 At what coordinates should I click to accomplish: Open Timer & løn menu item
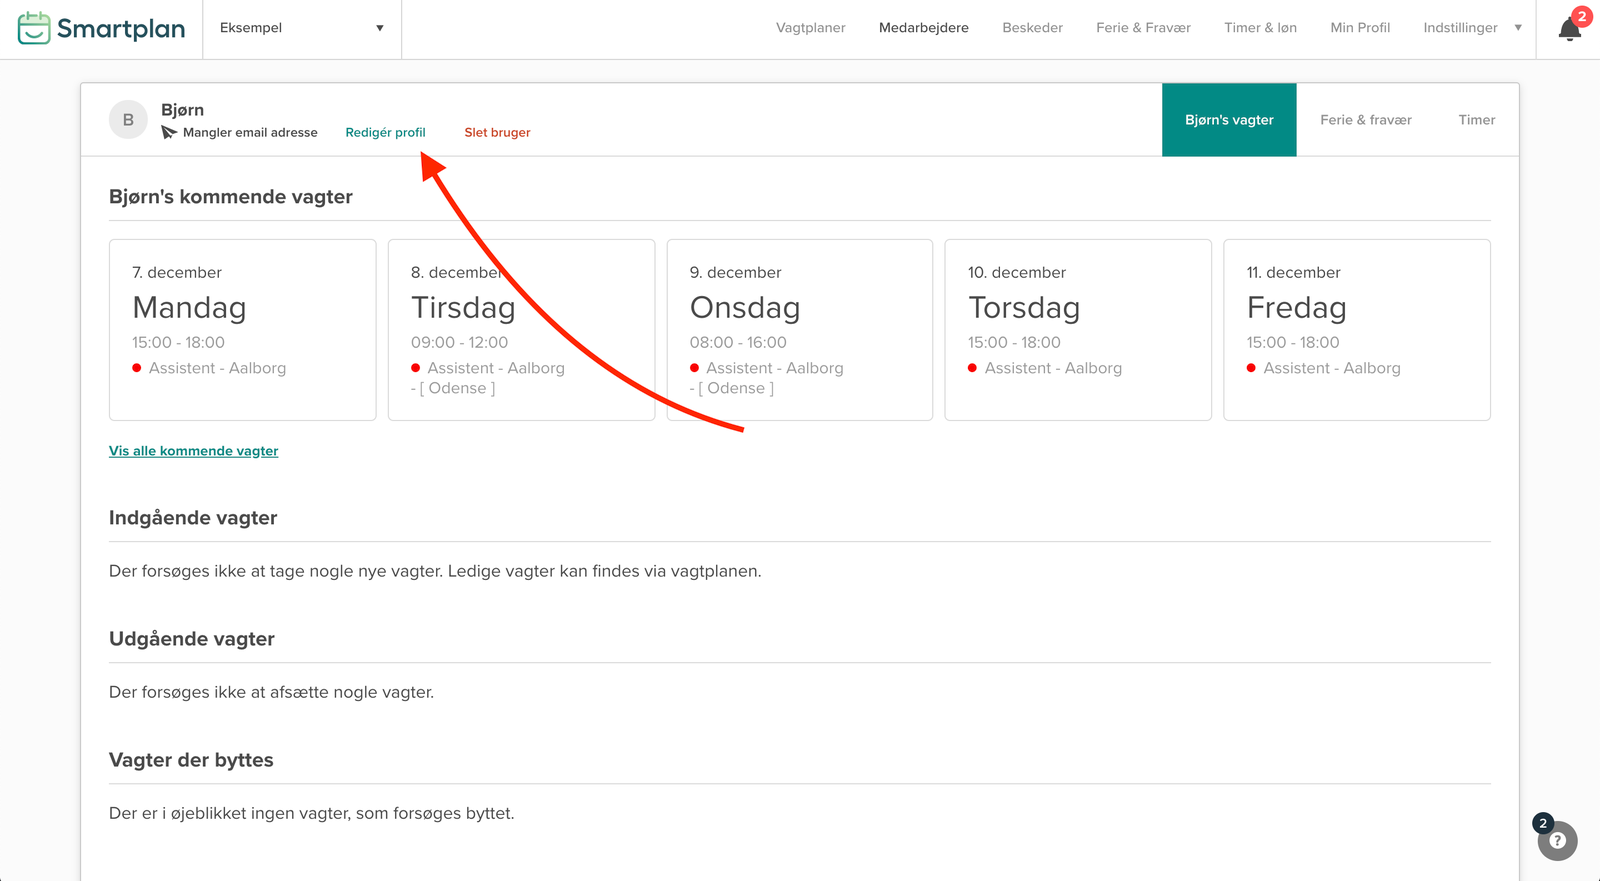pos(1260,28)
